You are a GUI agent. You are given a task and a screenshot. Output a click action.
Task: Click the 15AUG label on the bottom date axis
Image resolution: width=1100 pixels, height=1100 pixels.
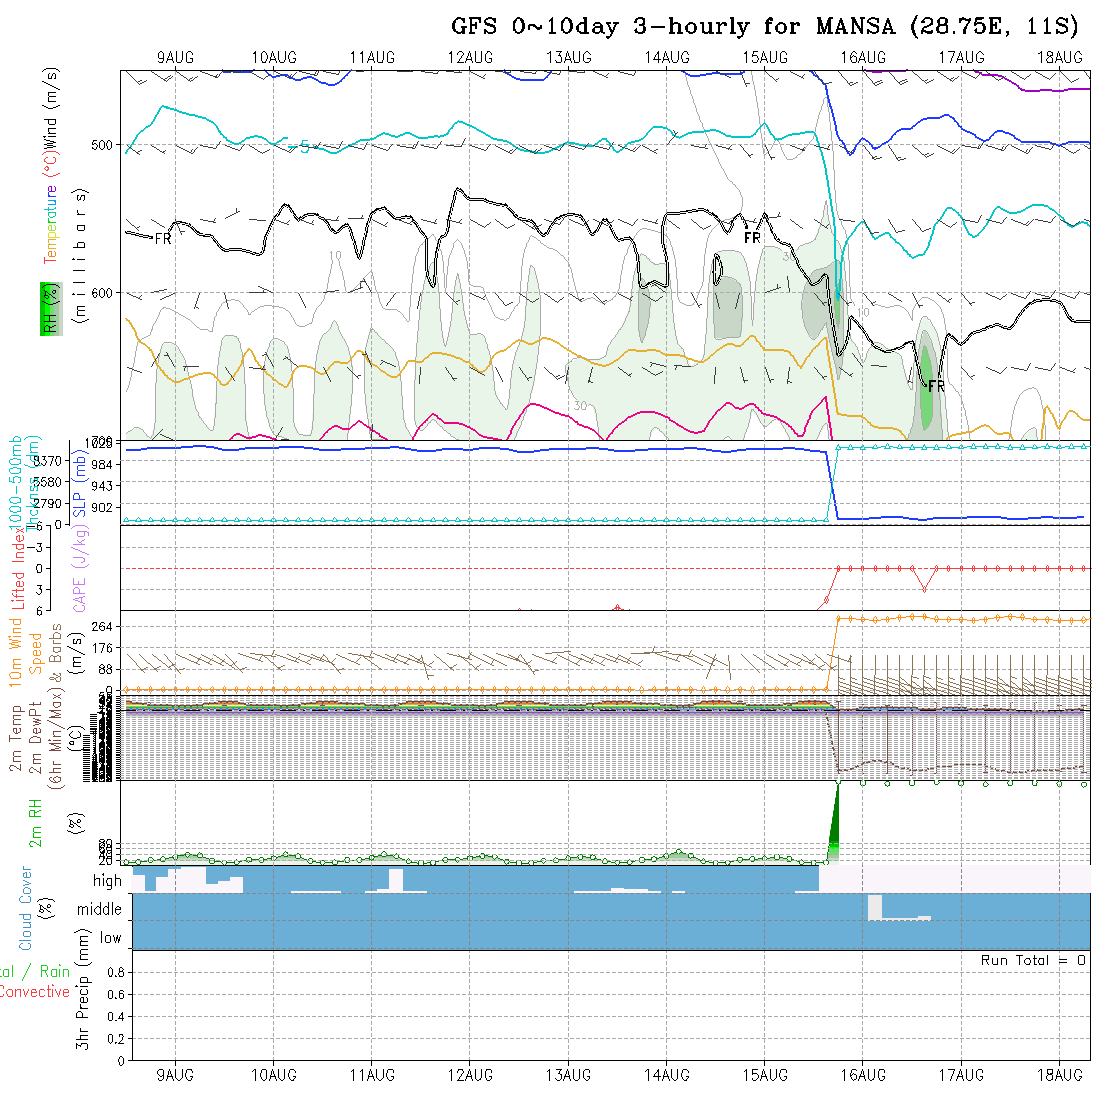click(x=765, y=1075)
